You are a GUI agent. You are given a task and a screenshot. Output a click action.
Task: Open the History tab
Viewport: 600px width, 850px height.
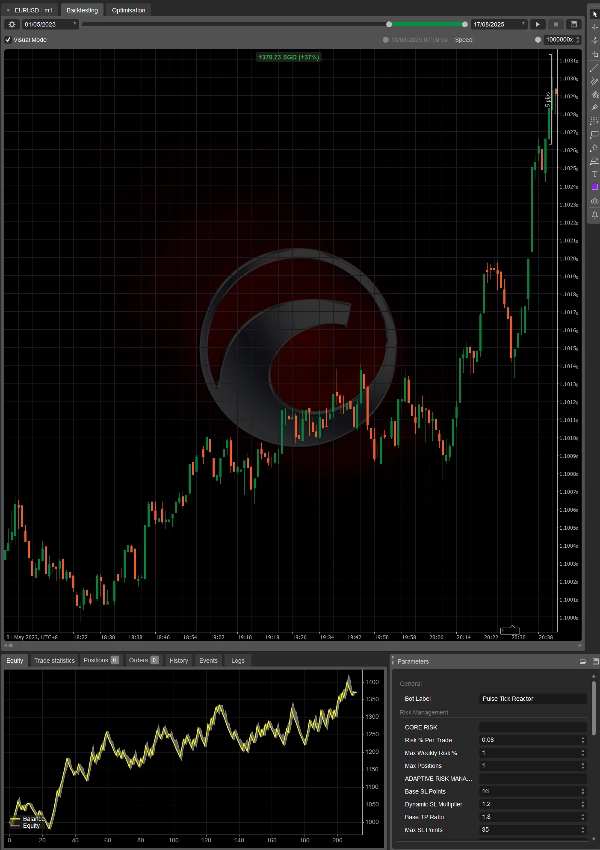178,660
